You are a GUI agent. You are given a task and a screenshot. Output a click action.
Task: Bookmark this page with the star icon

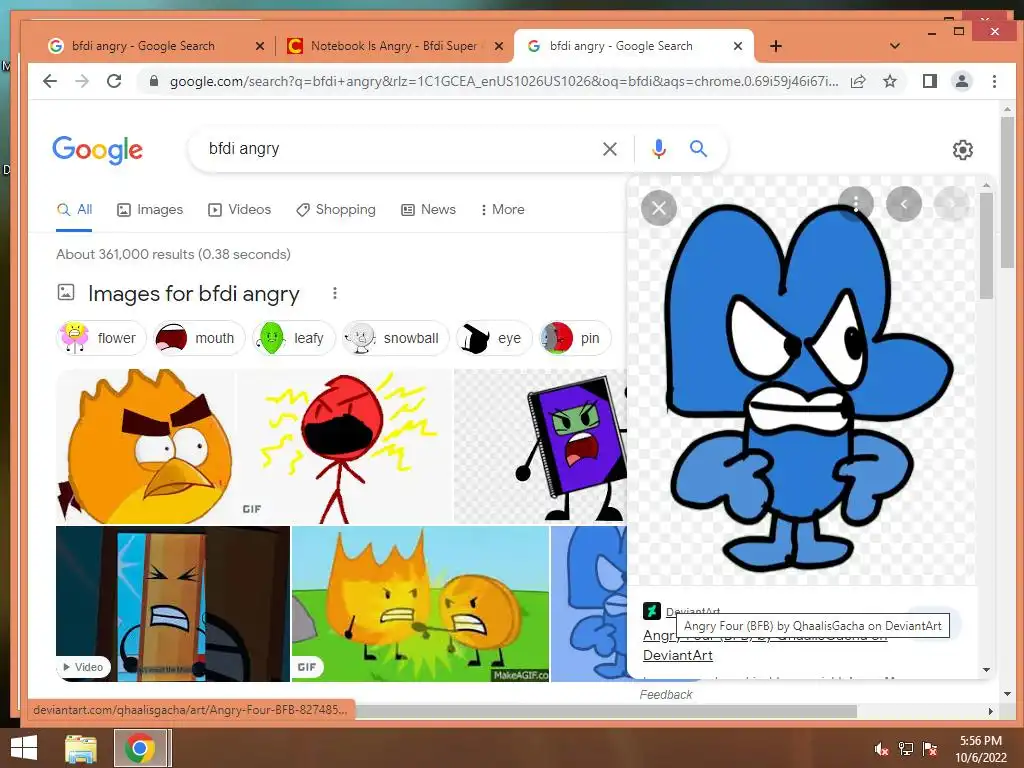[889, 81]
